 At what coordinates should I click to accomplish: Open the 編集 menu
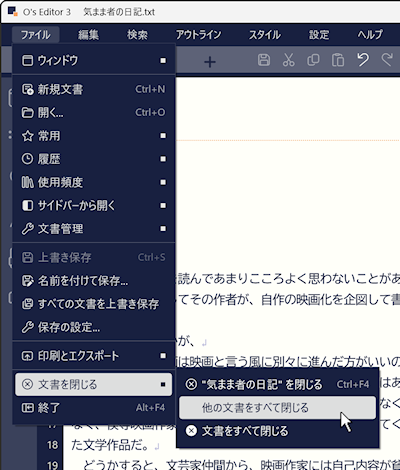[88, 35]
